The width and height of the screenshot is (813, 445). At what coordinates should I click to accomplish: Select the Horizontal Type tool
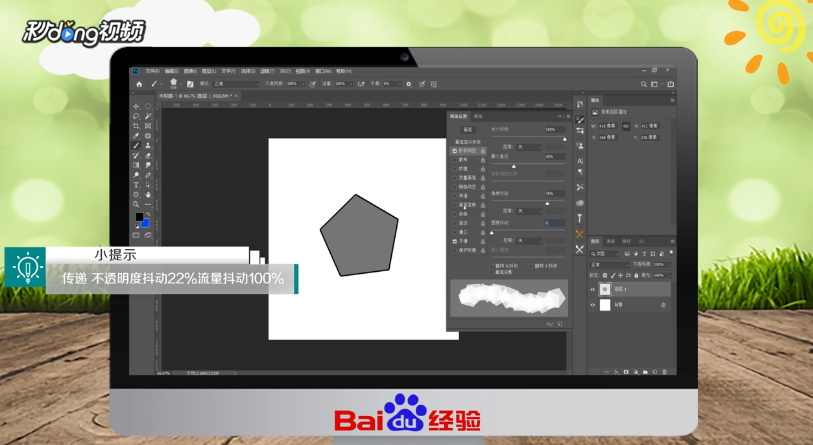coord(136,185)
